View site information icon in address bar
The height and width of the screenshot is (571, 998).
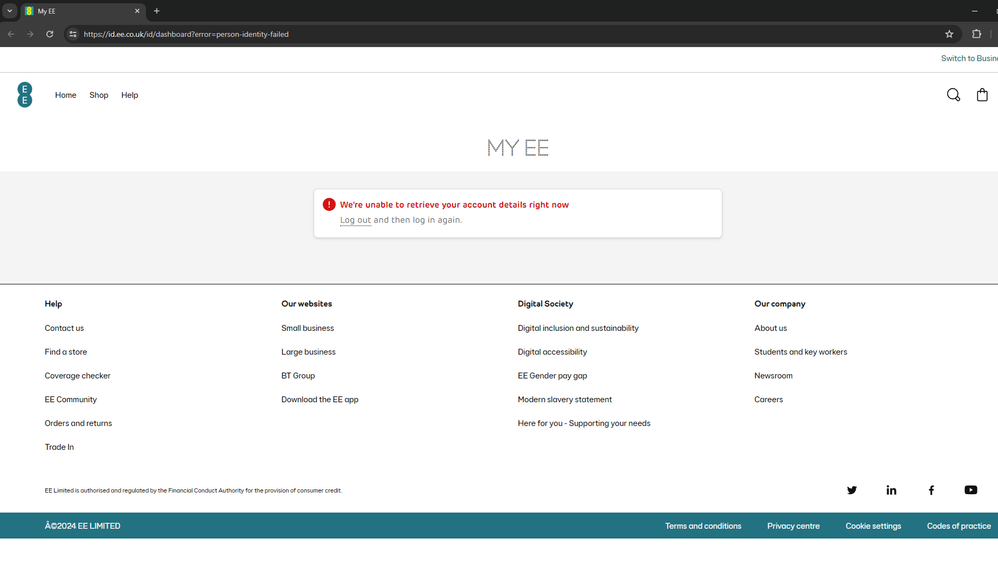click(x=73, y=34)
